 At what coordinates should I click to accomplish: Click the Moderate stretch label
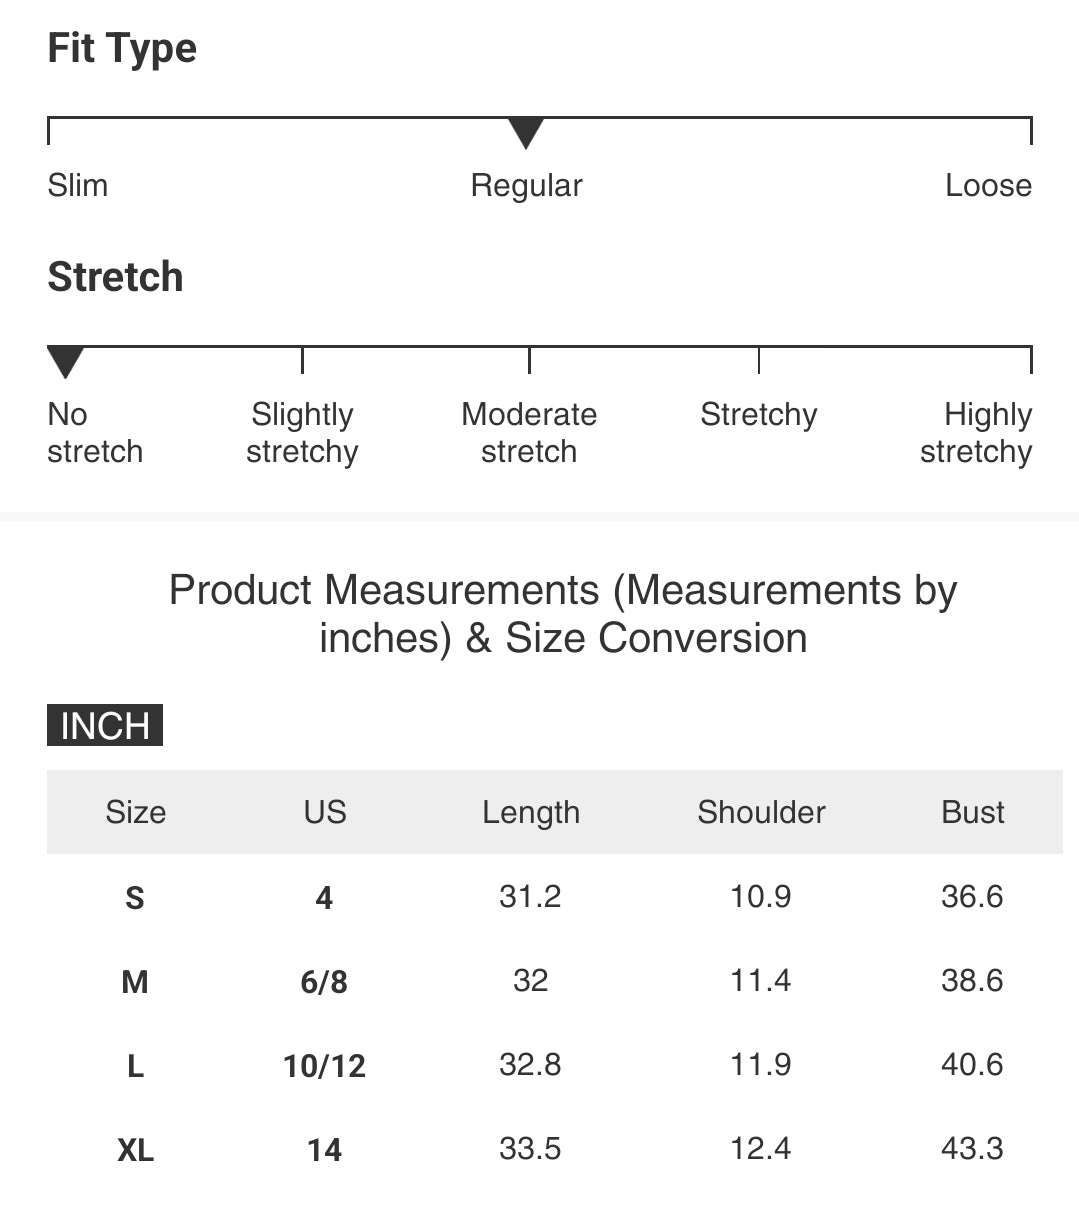pos(529,433)
